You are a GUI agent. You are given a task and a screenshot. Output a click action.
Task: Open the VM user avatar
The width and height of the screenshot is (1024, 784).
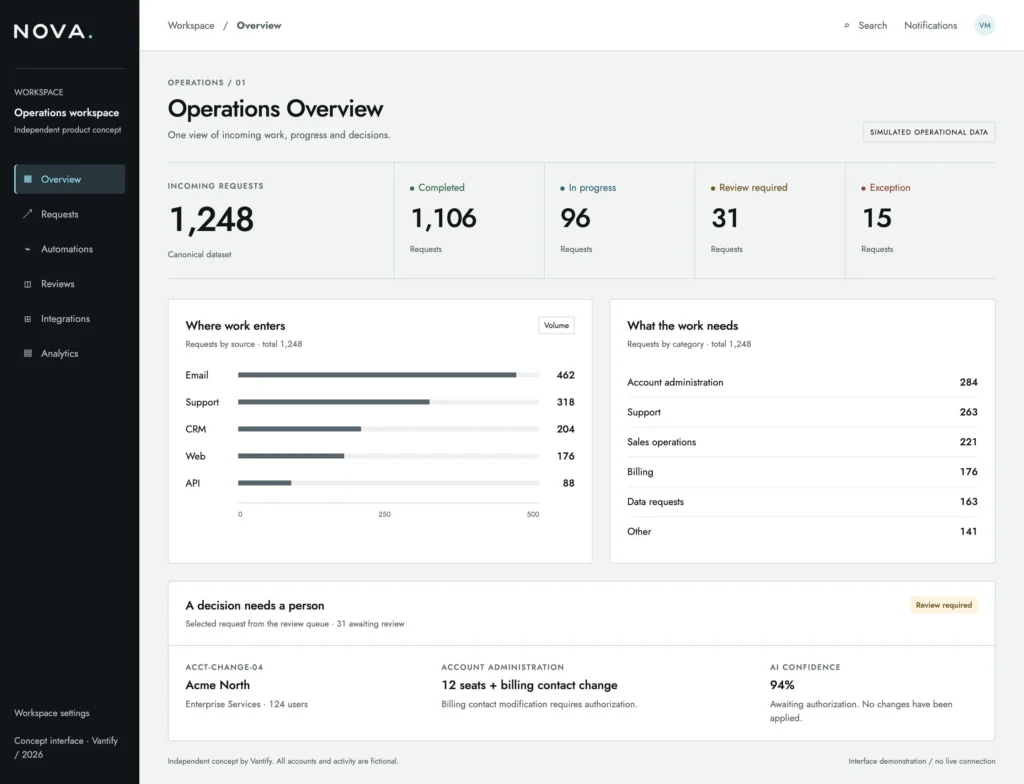(985, 25)
